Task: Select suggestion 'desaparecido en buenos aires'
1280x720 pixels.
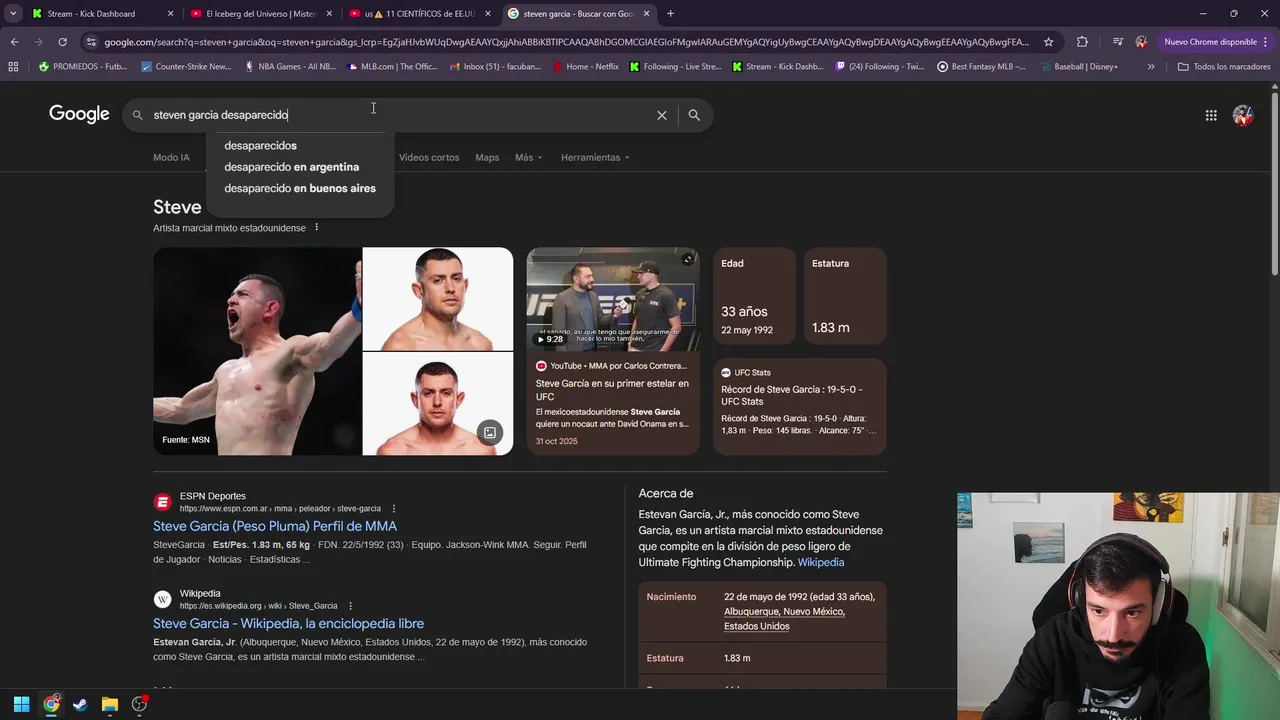Action: (x=300, y=188)
